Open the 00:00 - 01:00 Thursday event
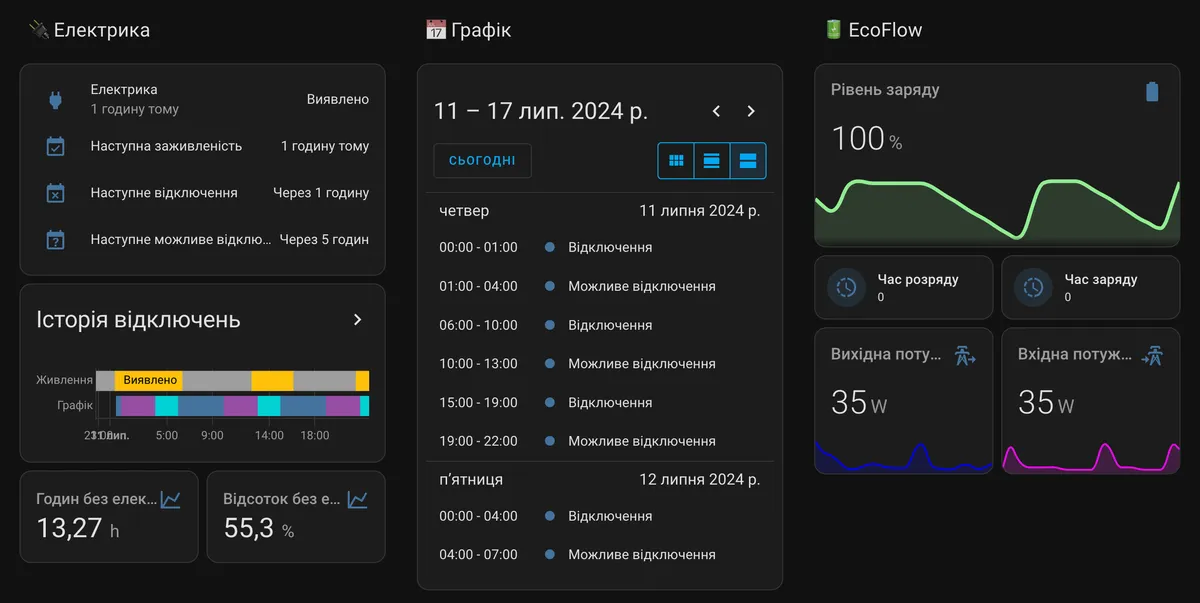This screenshot has width=1200, height=603. [600, 247]
